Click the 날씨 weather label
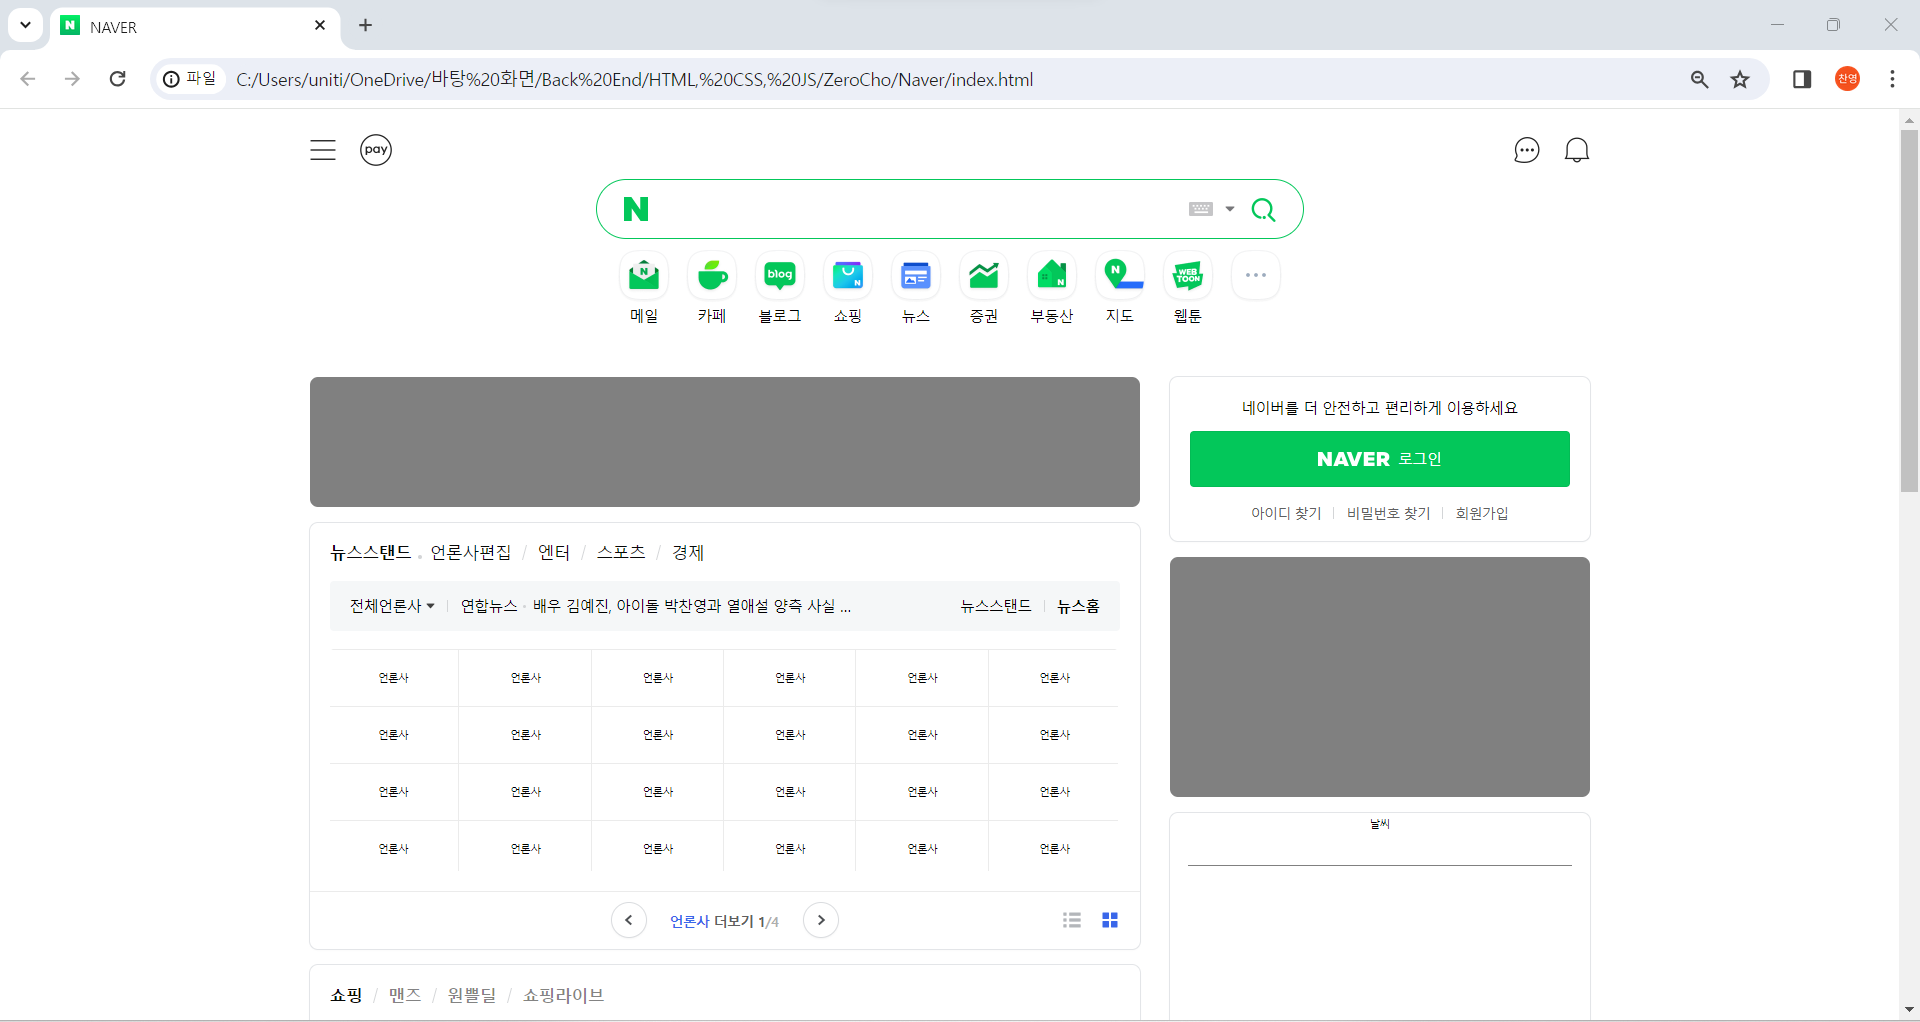Viewport: 1920px width, 1022px height. tap(1380, 824)
